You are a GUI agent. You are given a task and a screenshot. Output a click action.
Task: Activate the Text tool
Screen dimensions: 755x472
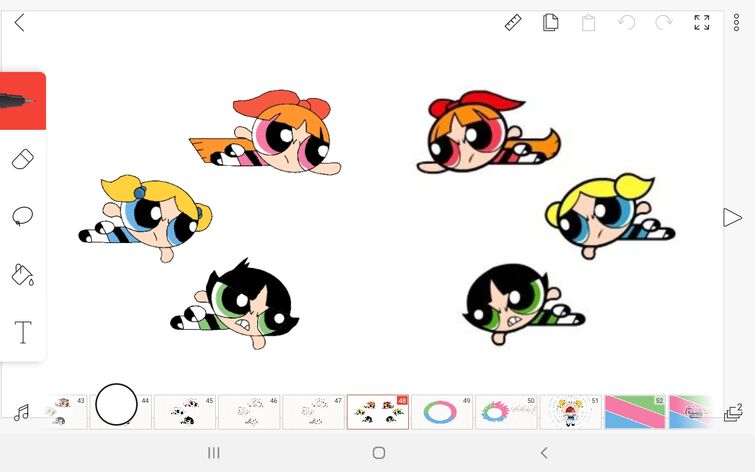pyautogui.click(x=23, y=332)
